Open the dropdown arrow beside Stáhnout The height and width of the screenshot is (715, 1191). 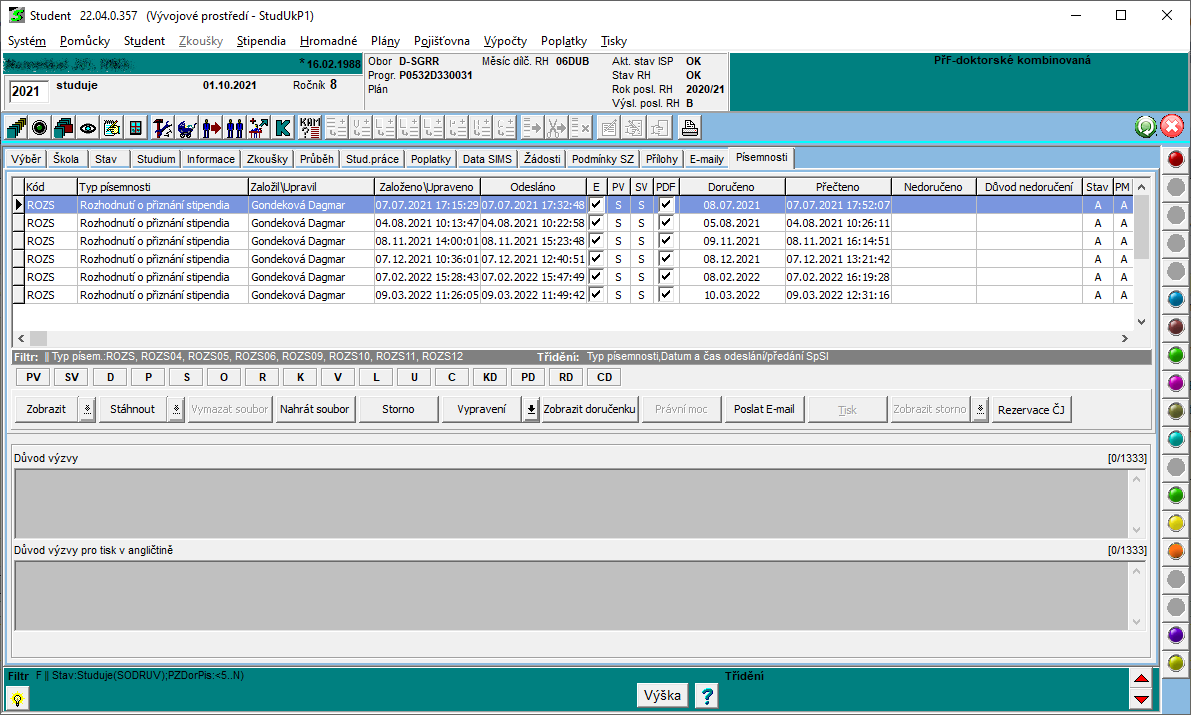click(x=176, y=409)
